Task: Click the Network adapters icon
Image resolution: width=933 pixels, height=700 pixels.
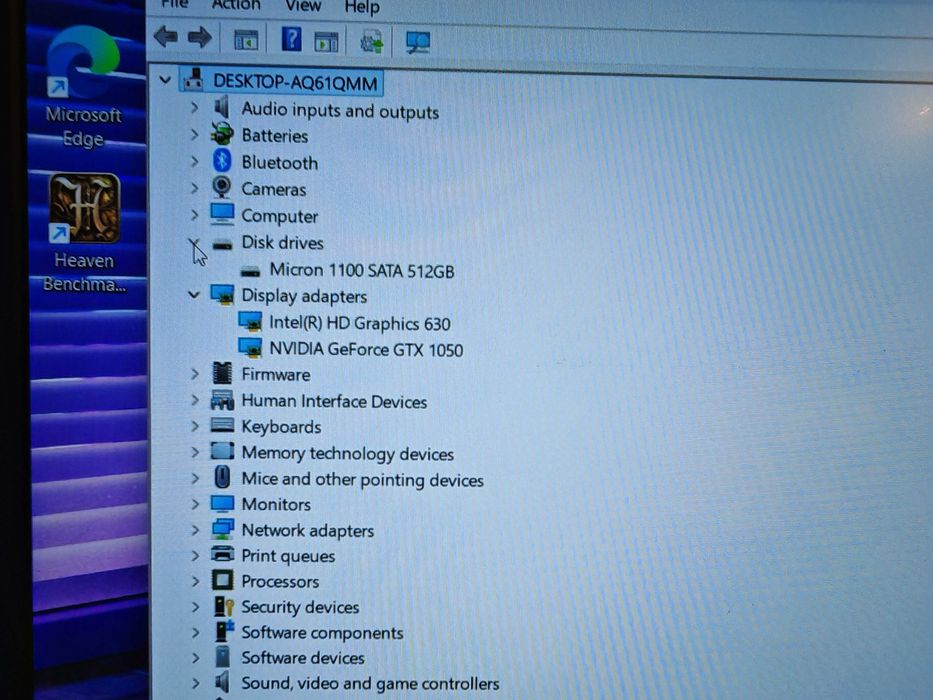Action: [223, 529]
